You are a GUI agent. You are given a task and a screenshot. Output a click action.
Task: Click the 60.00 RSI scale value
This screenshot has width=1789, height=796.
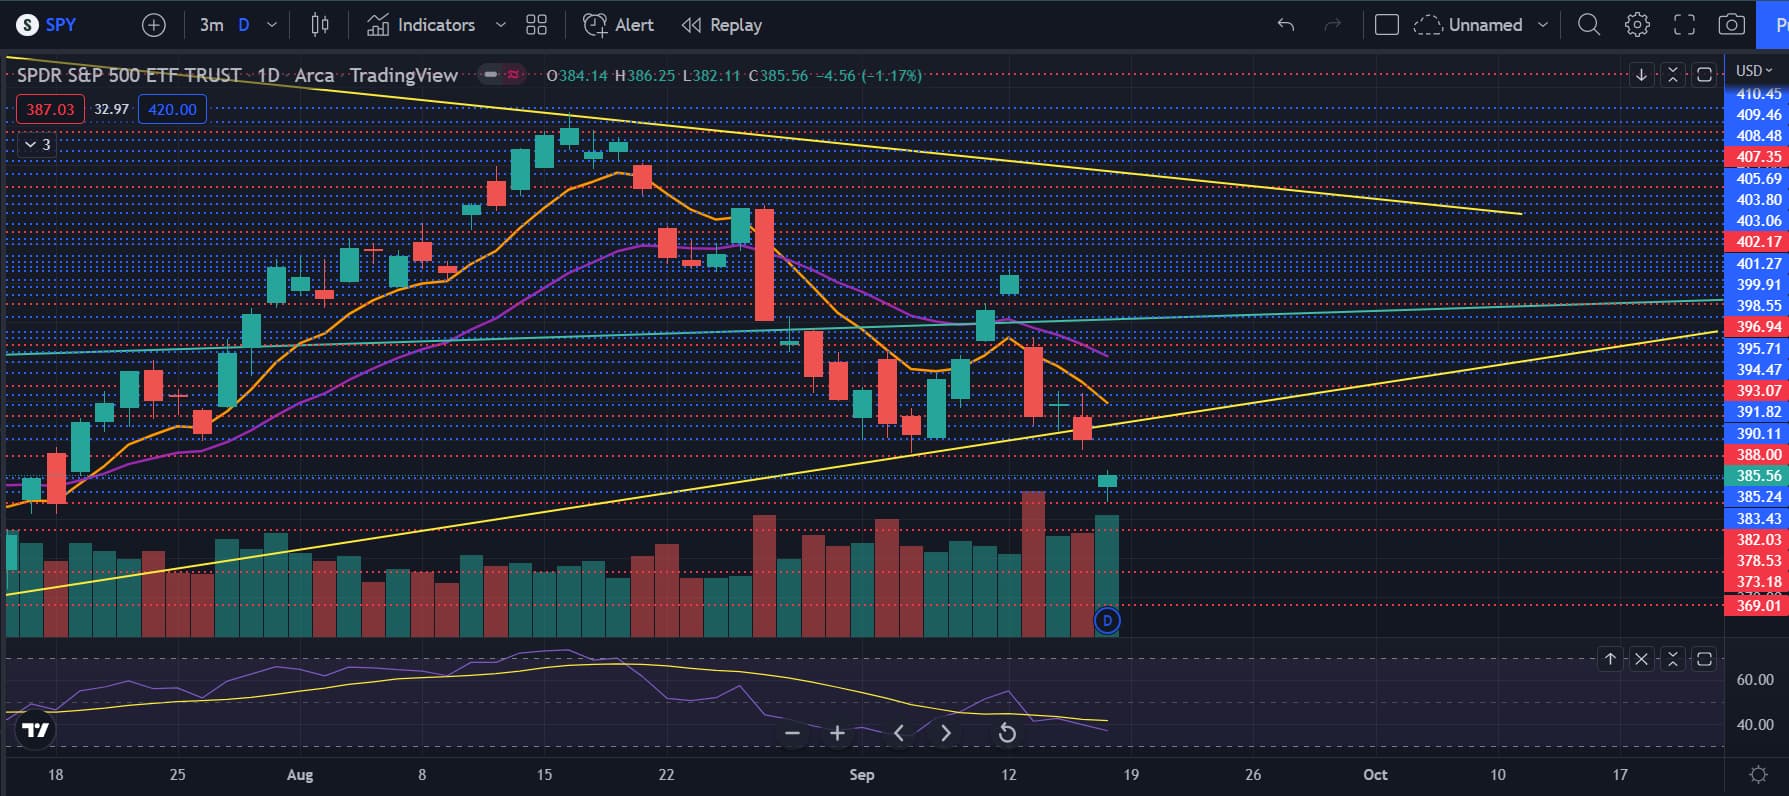point(1755,680)
